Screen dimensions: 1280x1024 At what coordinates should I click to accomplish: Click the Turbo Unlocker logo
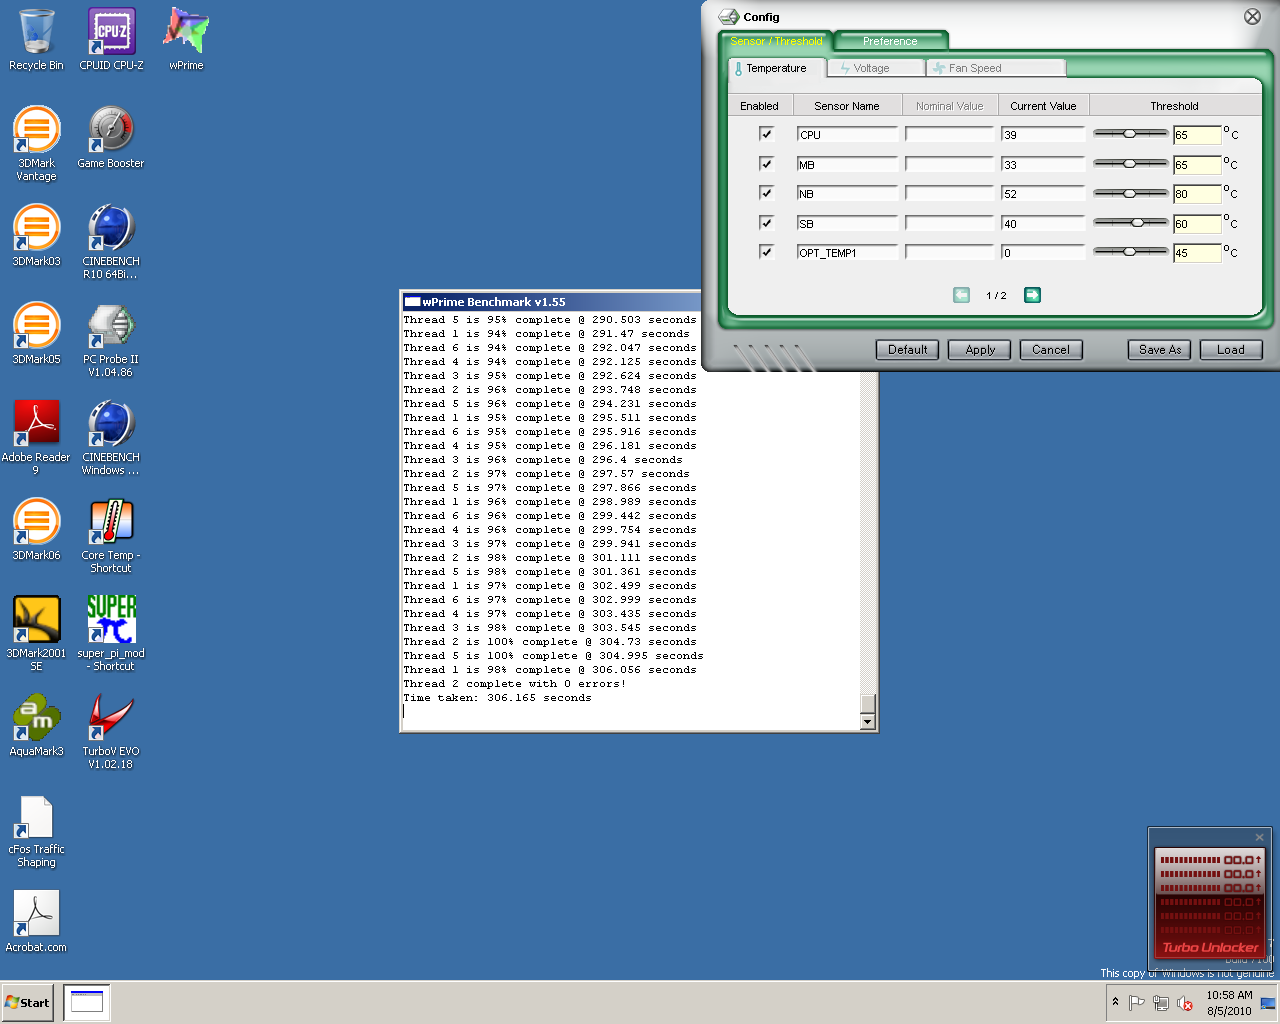point(1210,947)
